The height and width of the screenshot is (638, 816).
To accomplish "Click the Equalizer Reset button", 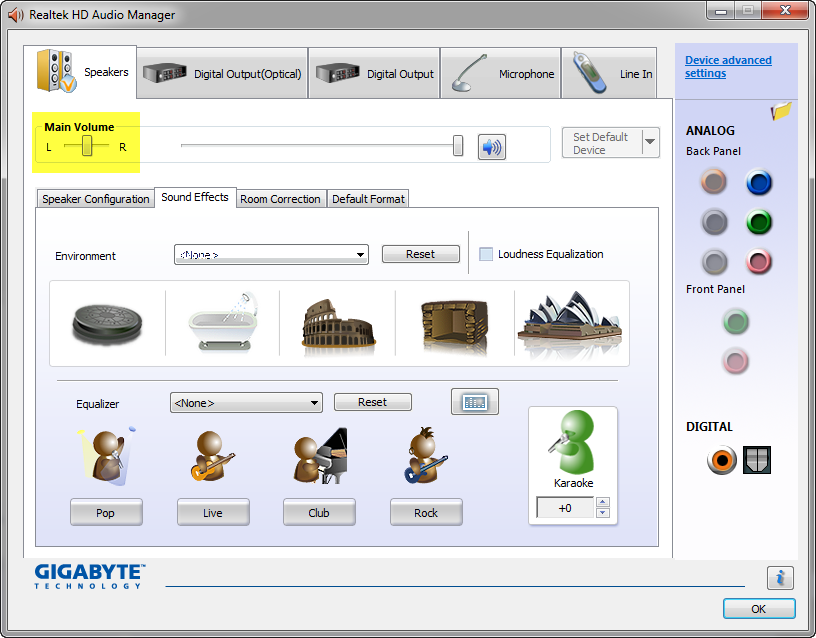I will pyautogui.click(x=373, y=402).
